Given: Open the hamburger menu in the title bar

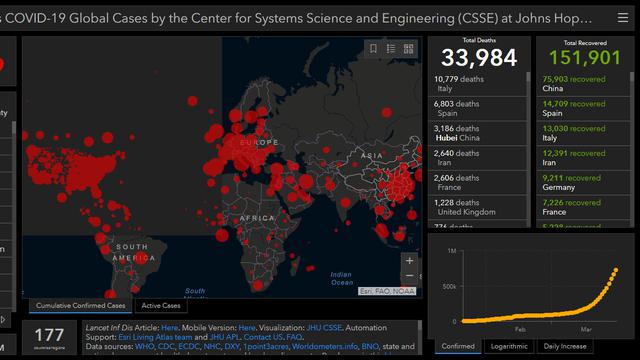Looking at the screenshot, I should pyautogui.click(x=622, y=18).
